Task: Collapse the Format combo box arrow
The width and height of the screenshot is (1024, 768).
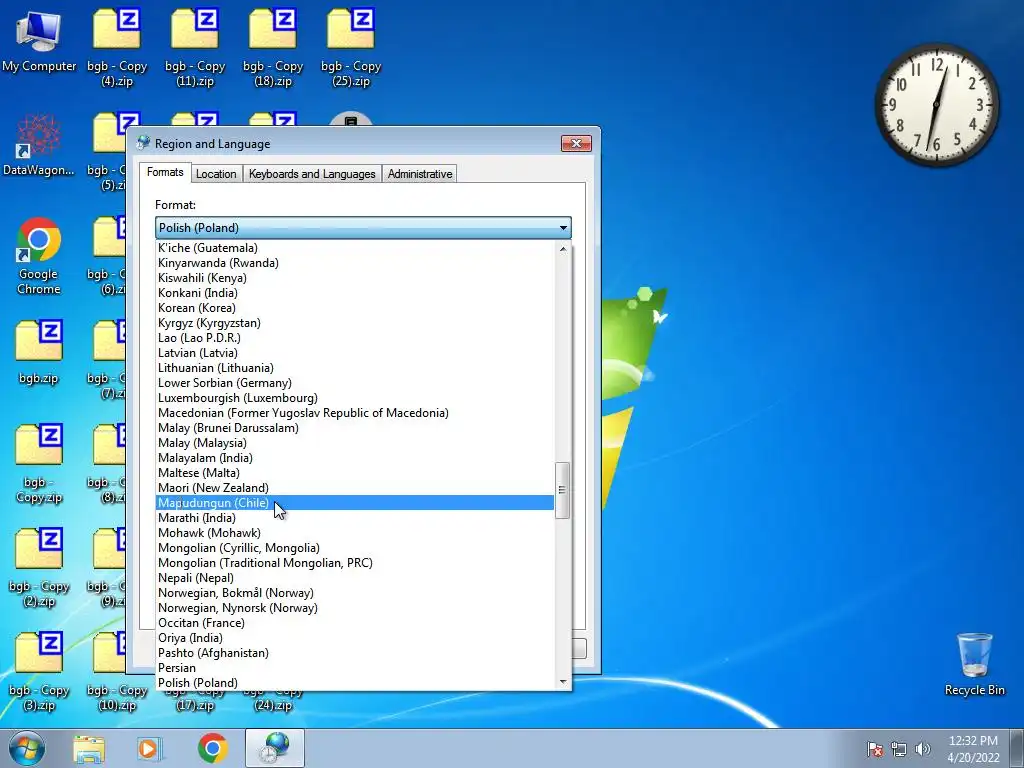Action: (x=563, y=228)
